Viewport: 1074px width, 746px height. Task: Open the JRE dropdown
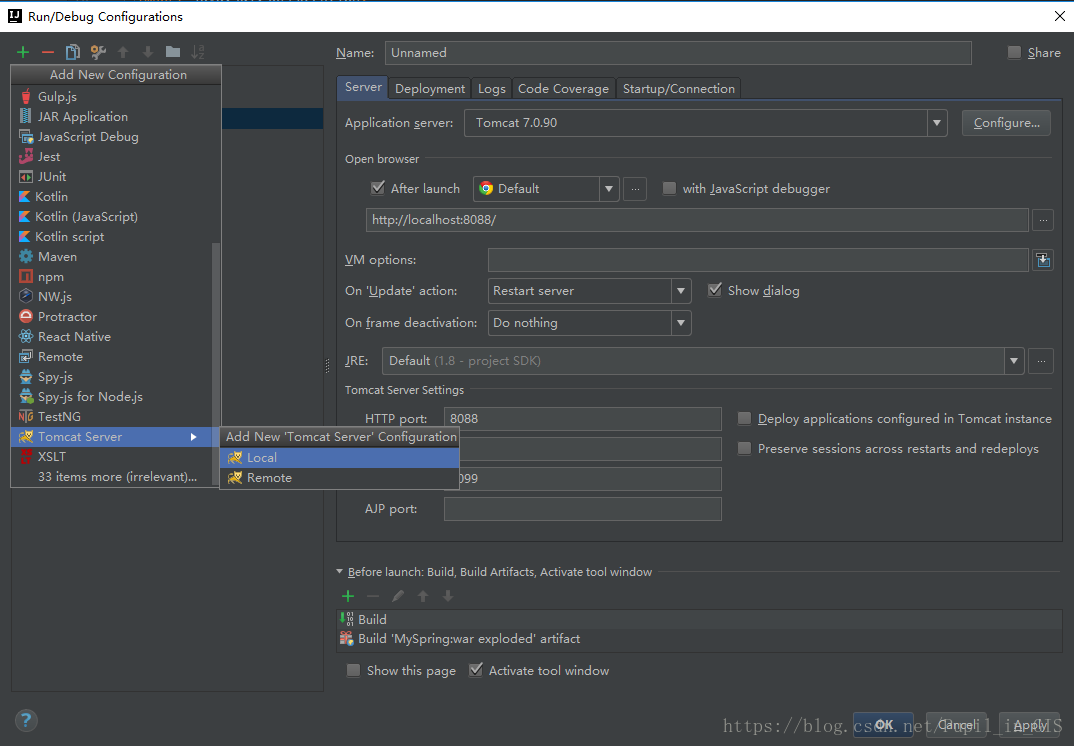[1014, 361]
